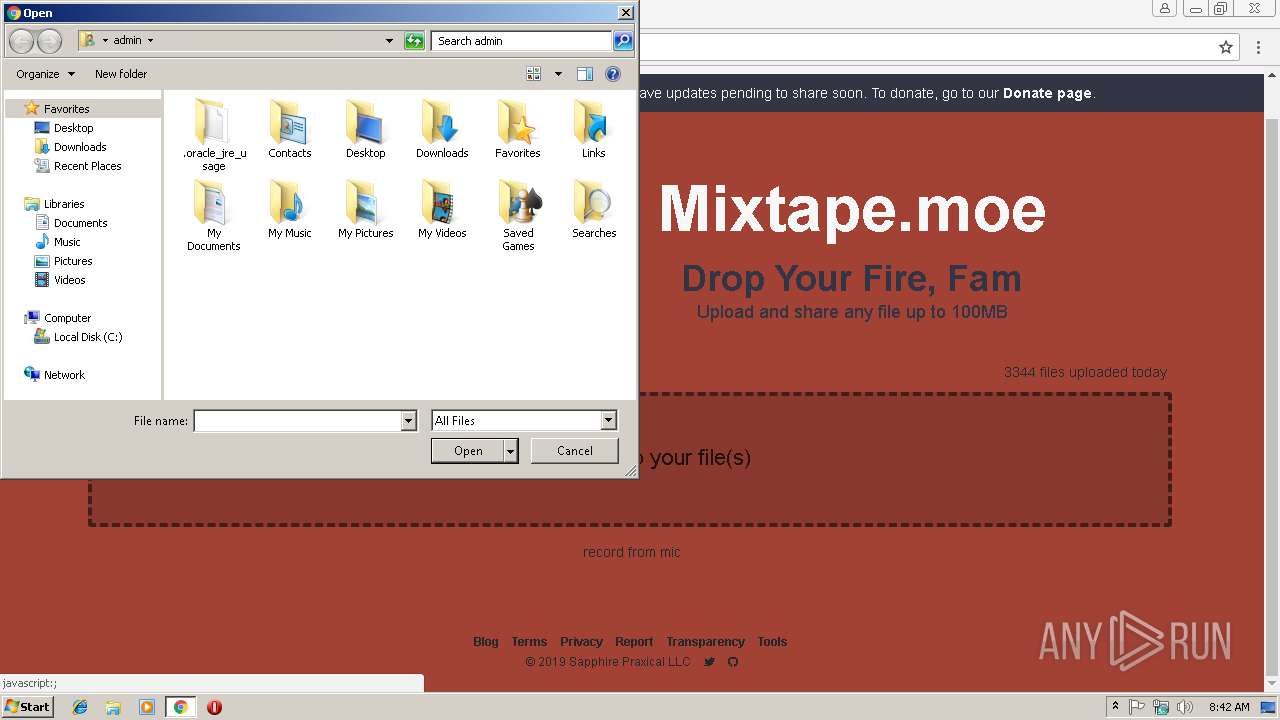Open the Tools footer link
This screenshot has width=1280, height=720.
coord(772,642)
